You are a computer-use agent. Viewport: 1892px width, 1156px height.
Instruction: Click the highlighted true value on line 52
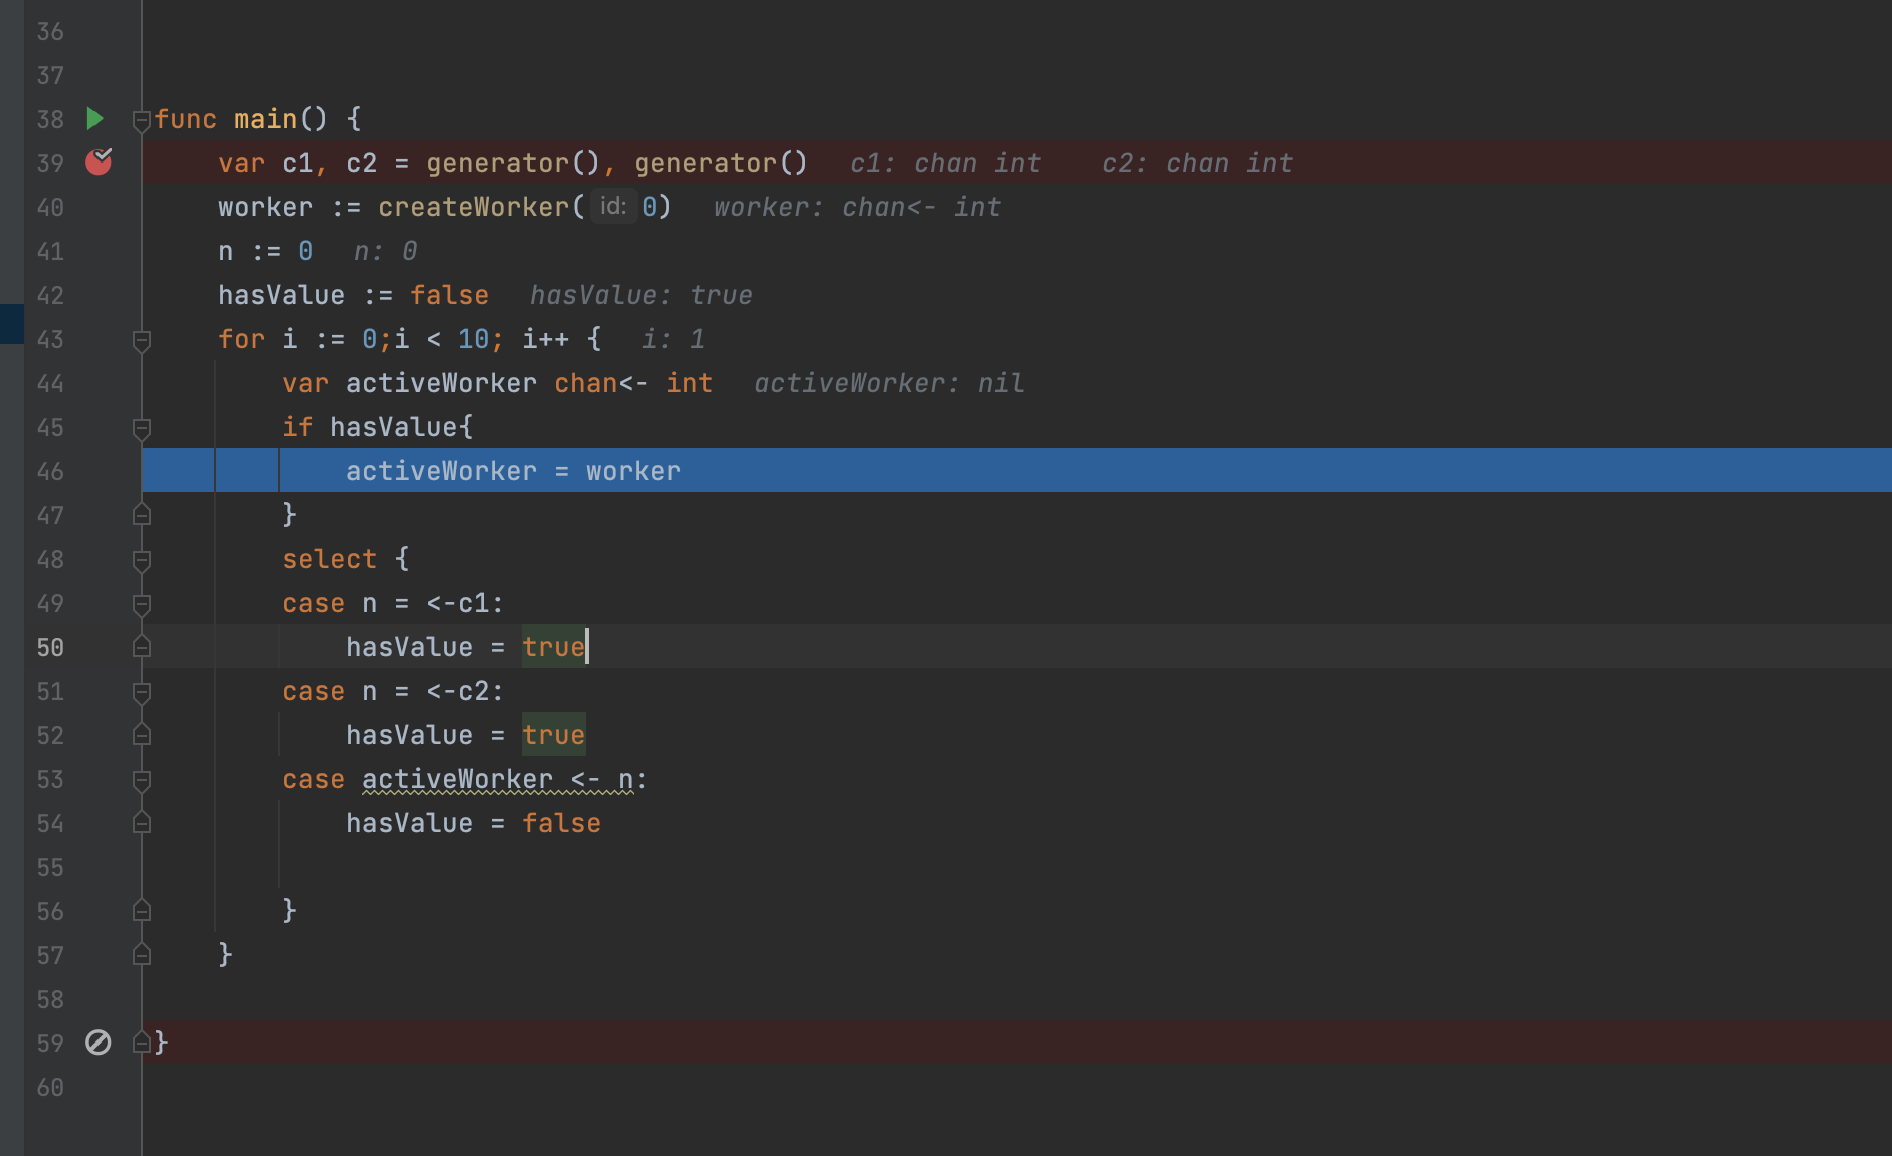pos(553,735)
